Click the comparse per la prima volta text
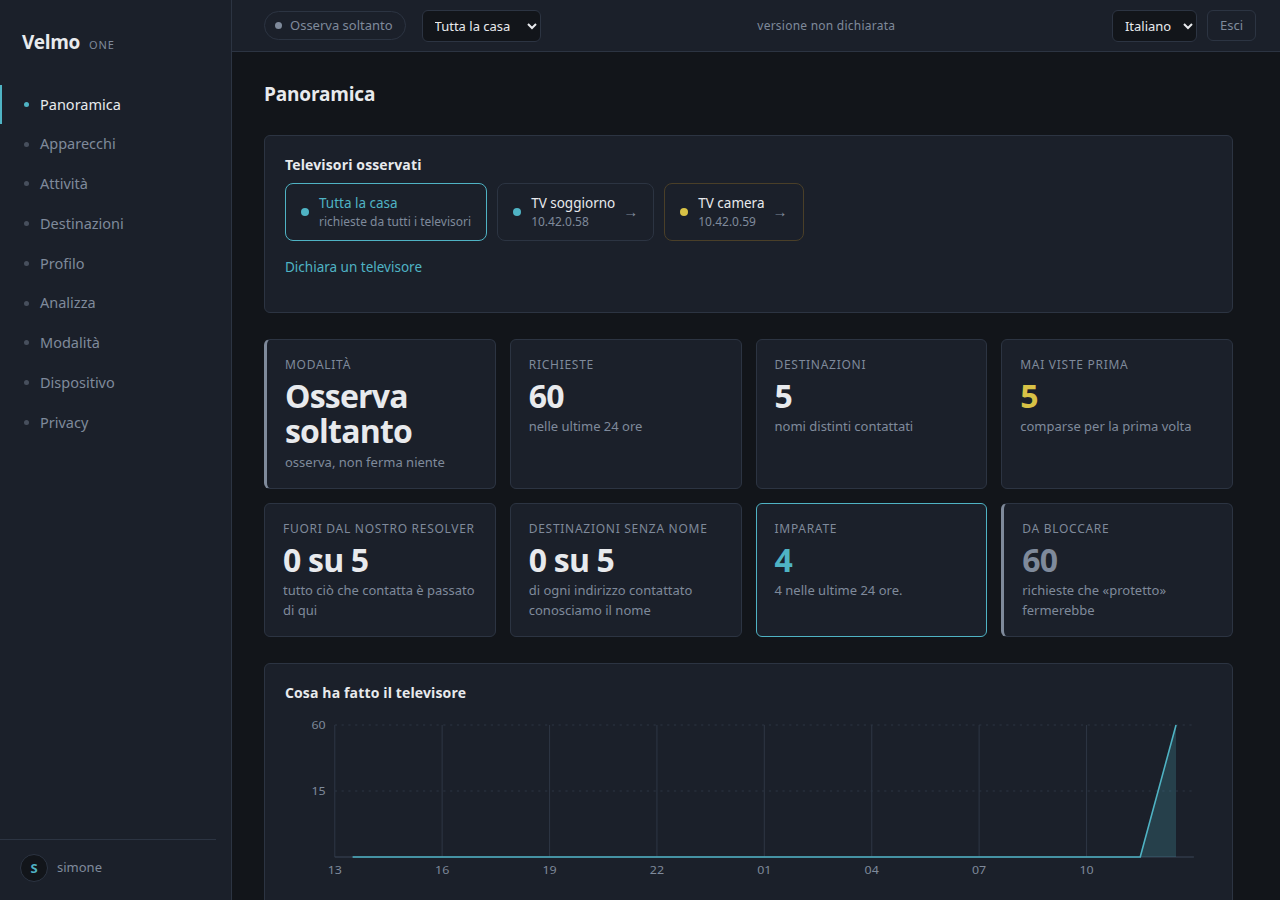Image resolution: width=1280 pixels, height=900 pixels. (1105, 427)
